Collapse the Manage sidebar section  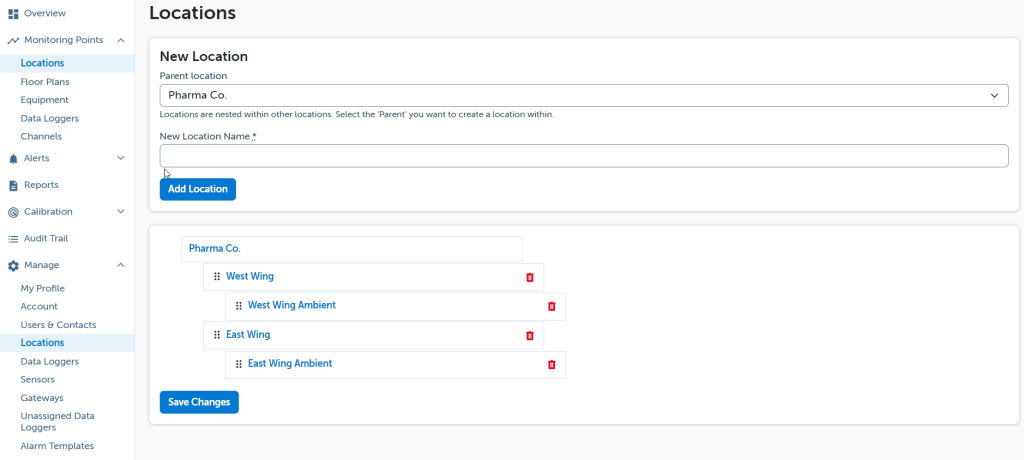click(120, 265)
